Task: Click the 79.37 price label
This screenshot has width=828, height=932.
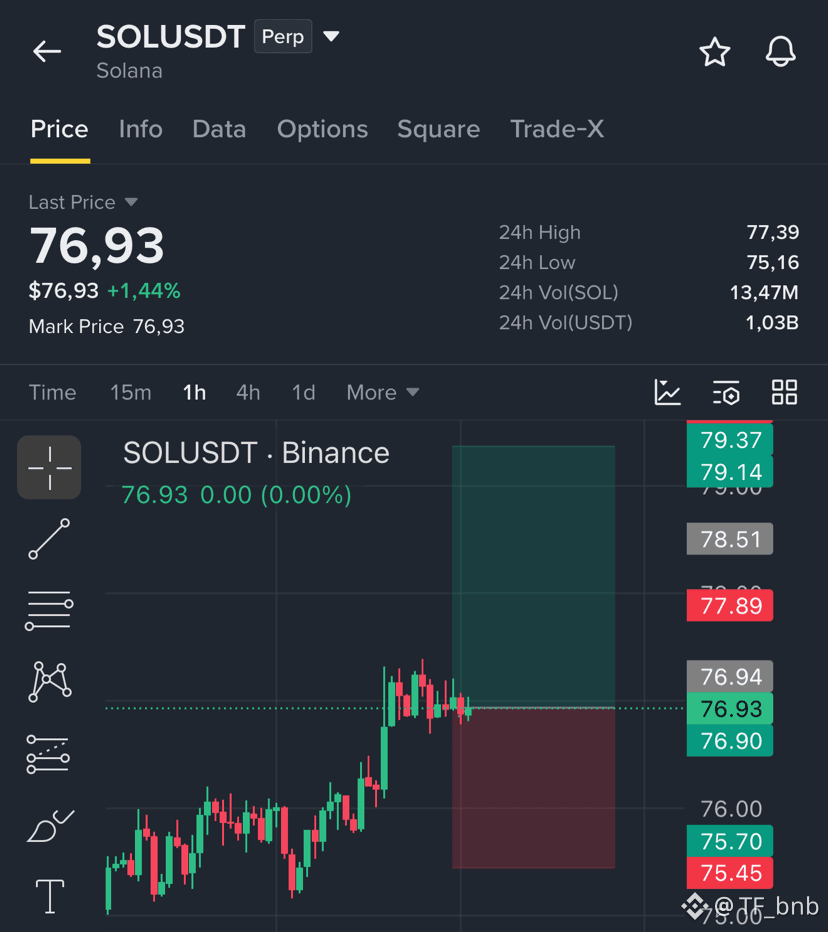Action: pyautogui.click(x=730, y=440)
